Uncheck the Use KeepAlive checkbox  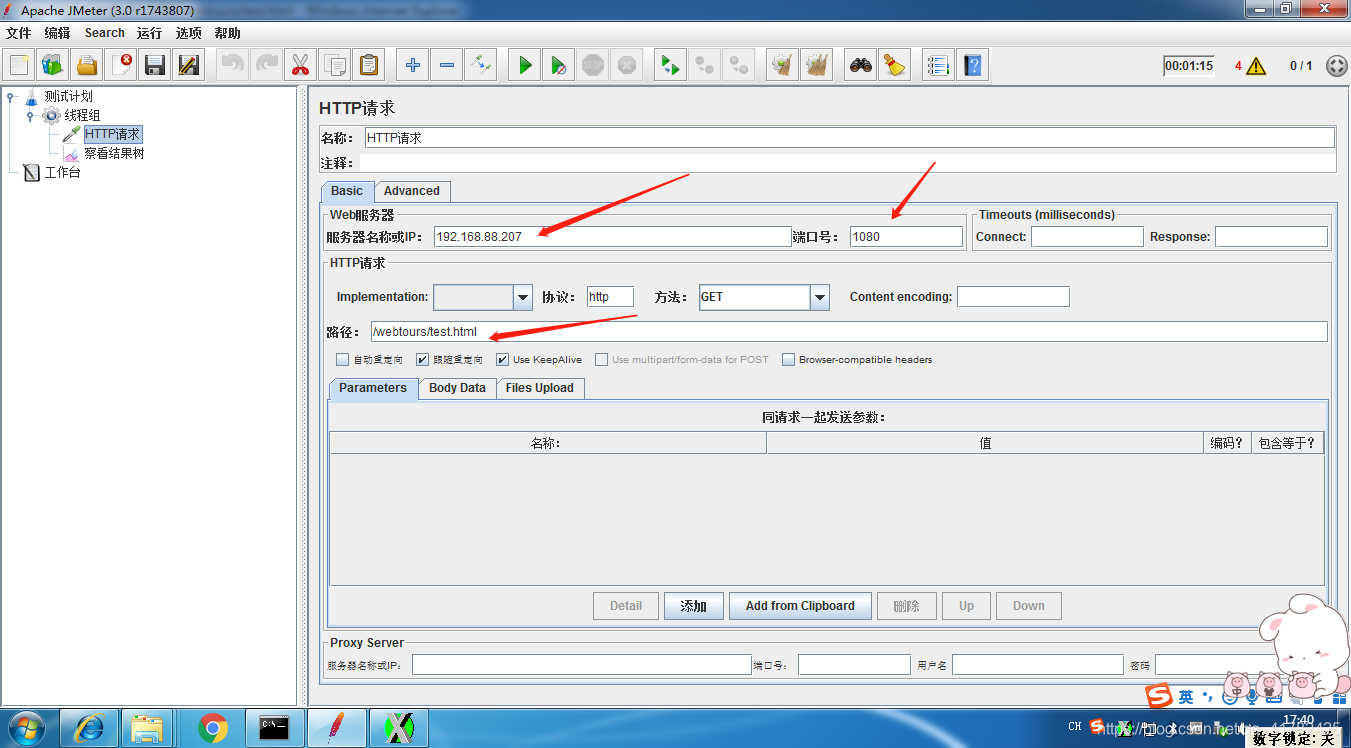tap(503, 359)
